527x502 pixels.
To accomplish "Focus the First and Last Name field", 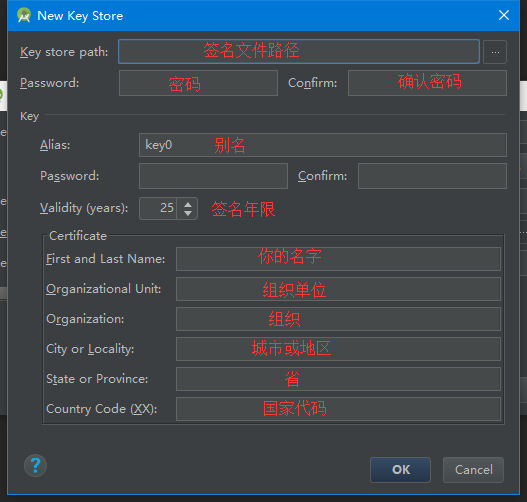I will click(338, 259).
